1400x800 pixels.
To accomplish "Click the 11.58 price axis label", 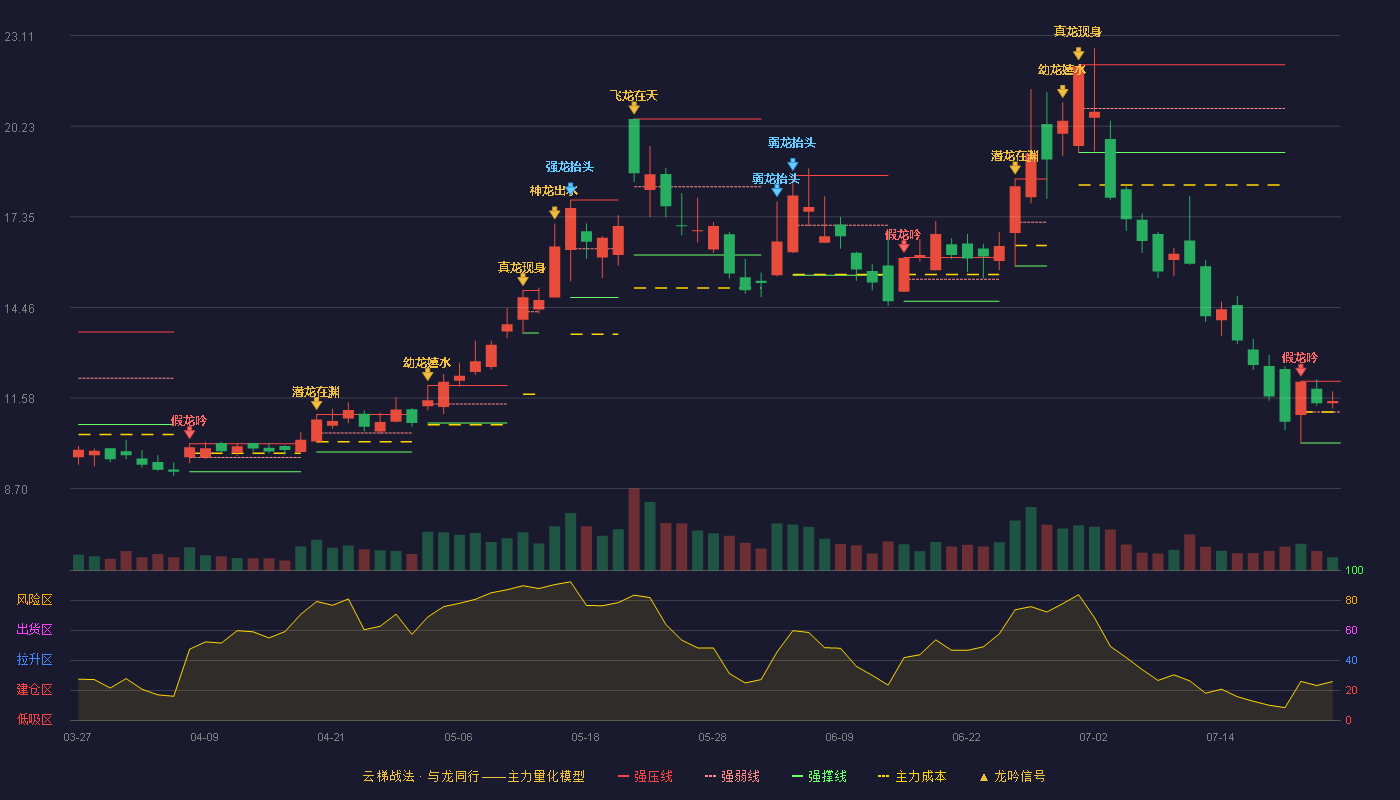I will (19, 399).
